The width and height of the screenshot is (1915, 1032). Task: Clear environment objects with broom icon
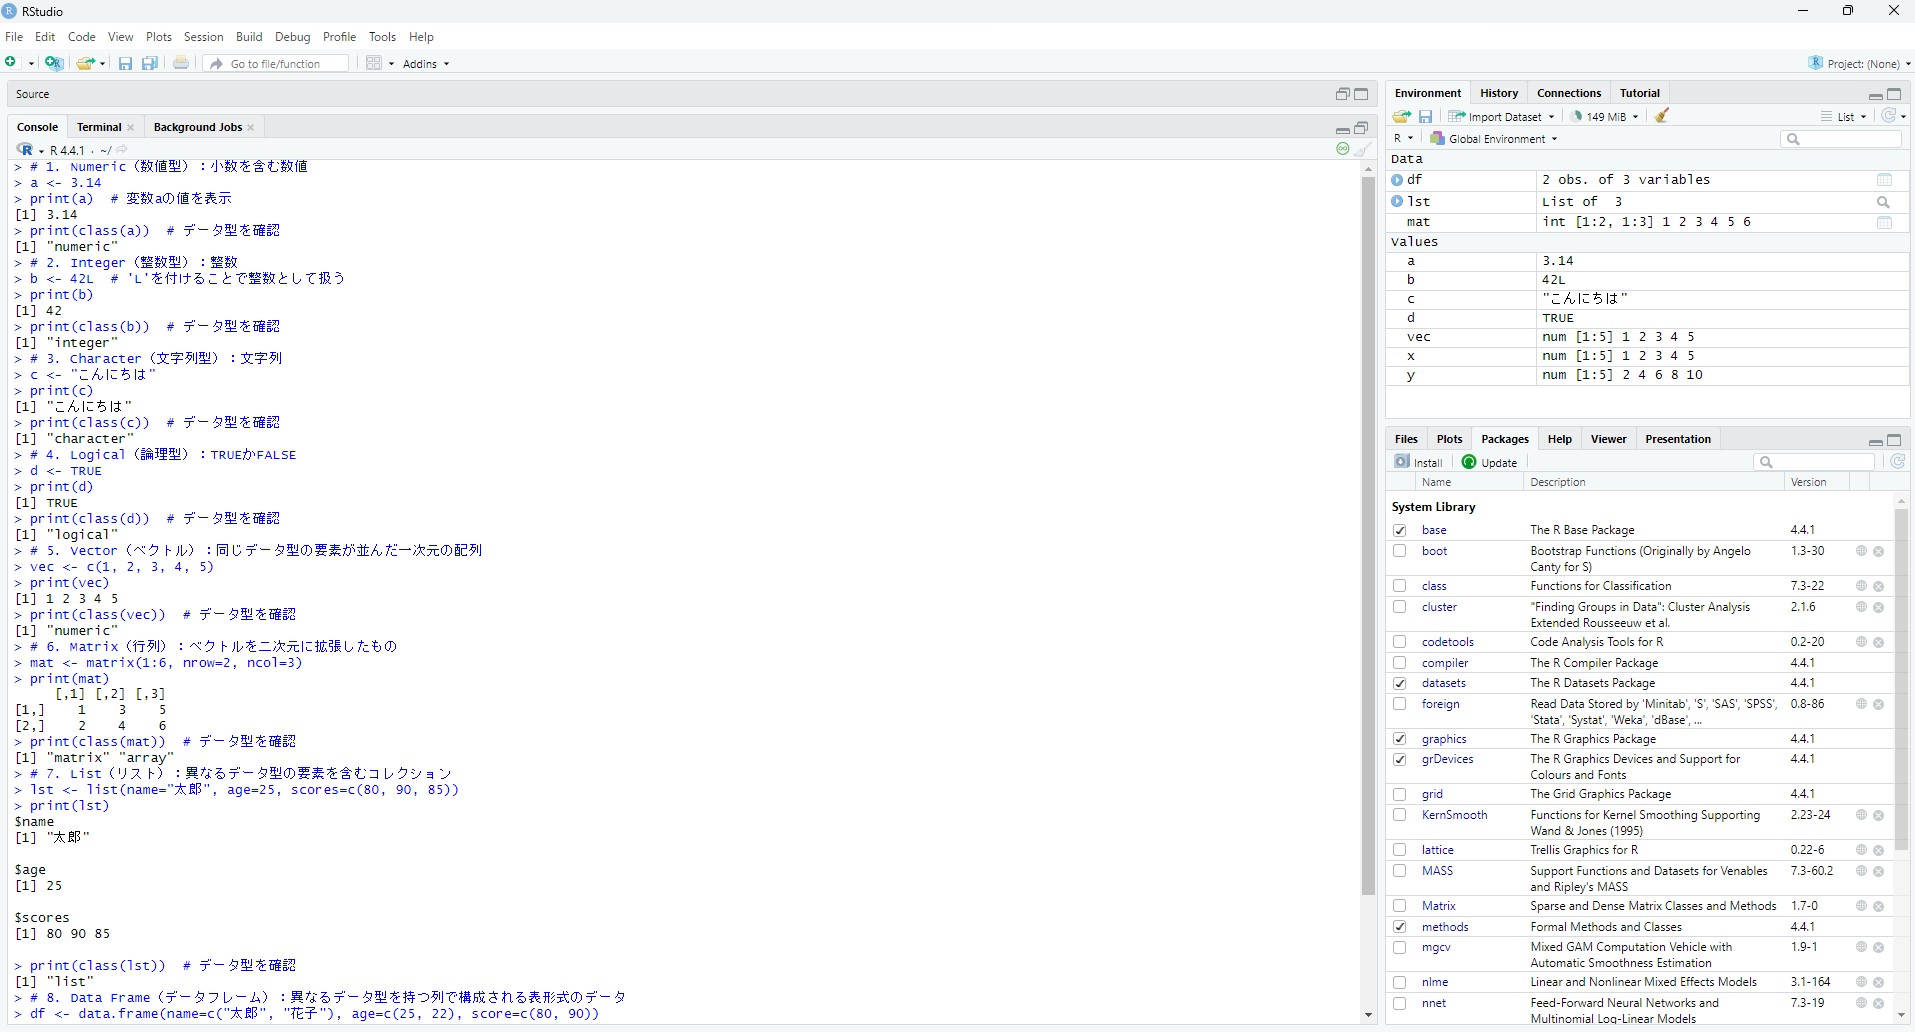[1662, 116]
